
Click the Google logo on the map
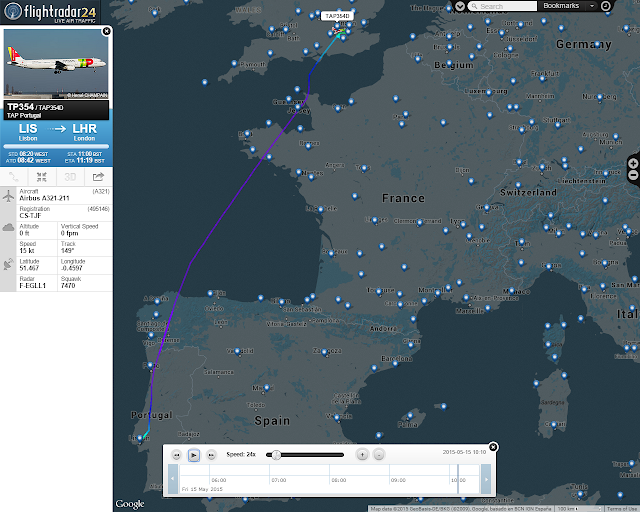[x=130, y=504]
